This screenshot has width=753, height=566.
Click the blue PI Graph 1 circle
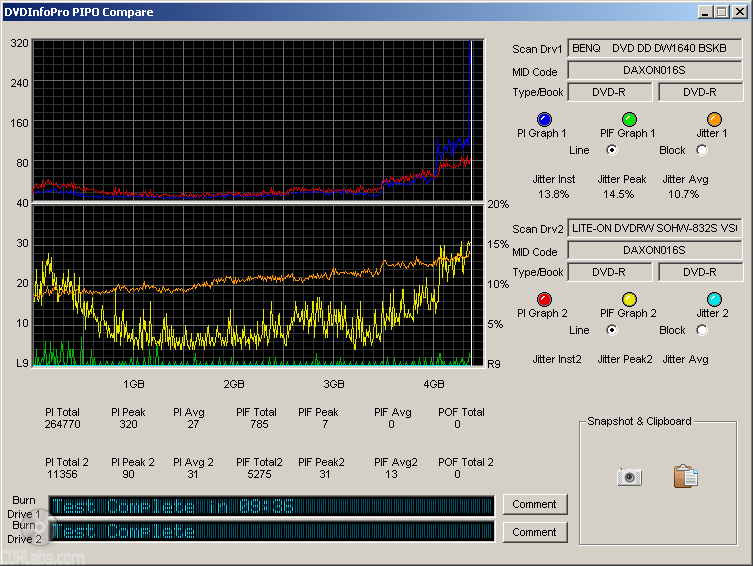click(x=544, y=119)
